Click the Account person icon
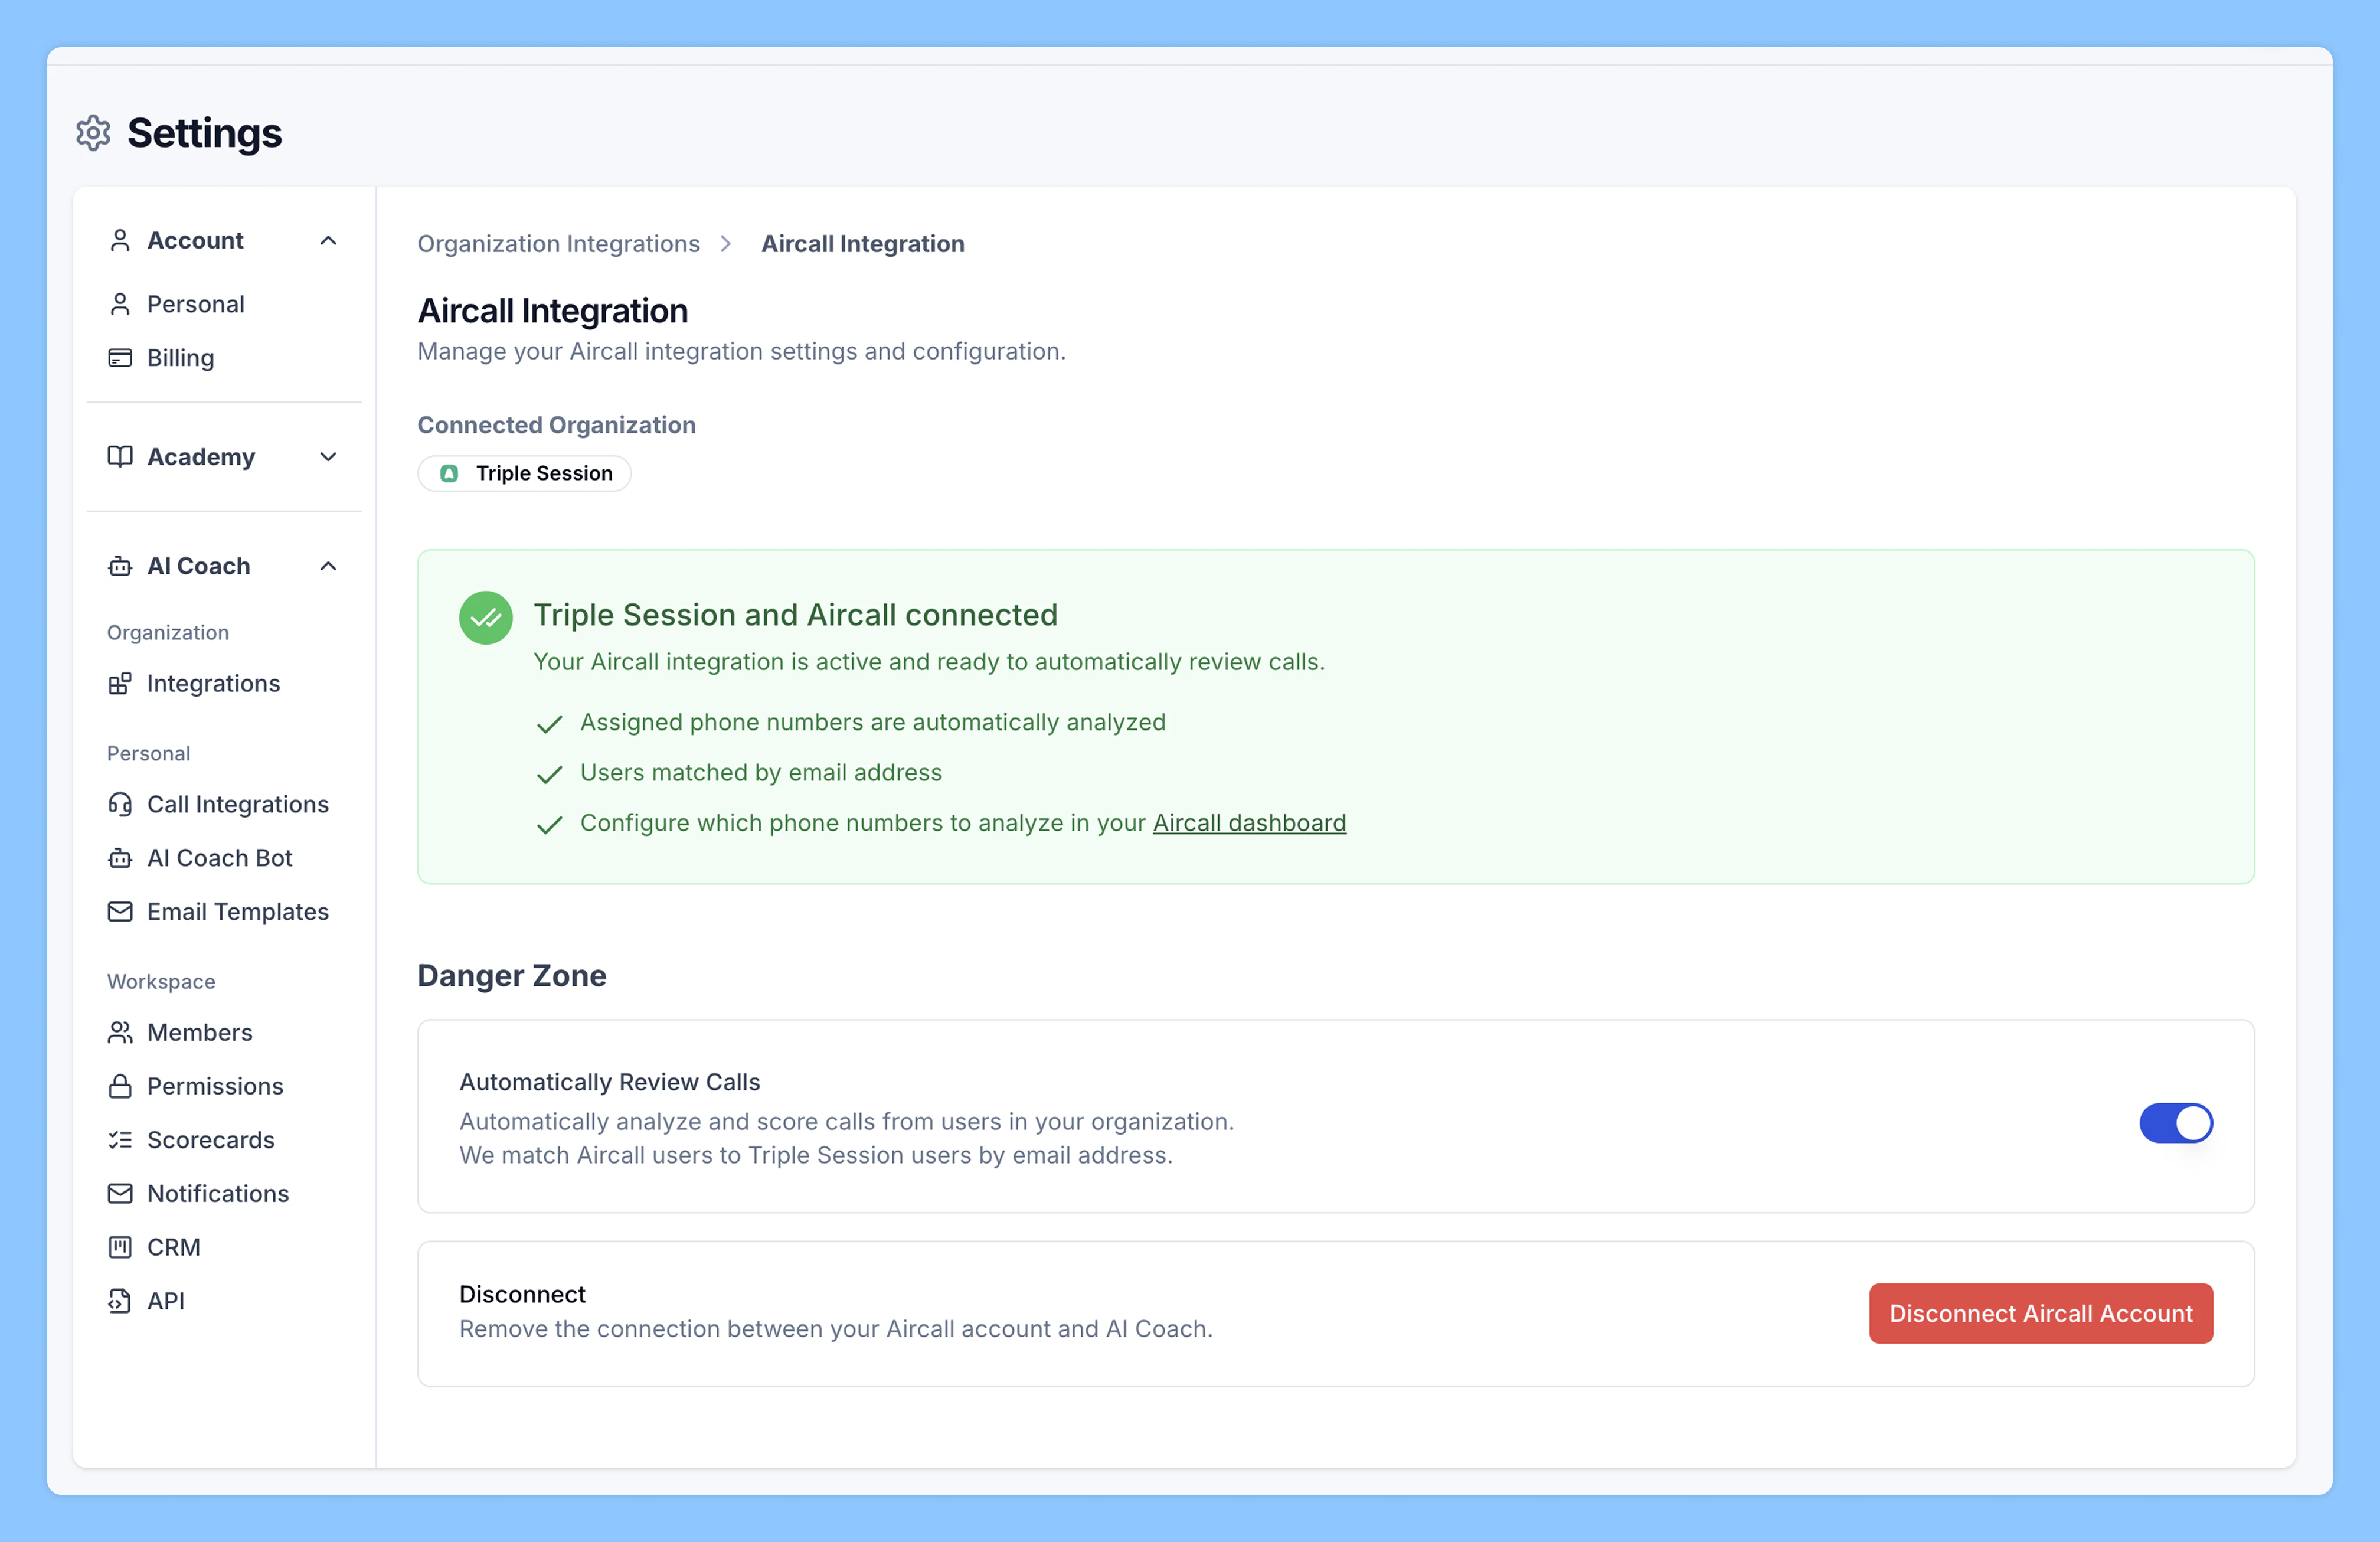This screenshot has width=2380, height=1542. tap(120, 241)
